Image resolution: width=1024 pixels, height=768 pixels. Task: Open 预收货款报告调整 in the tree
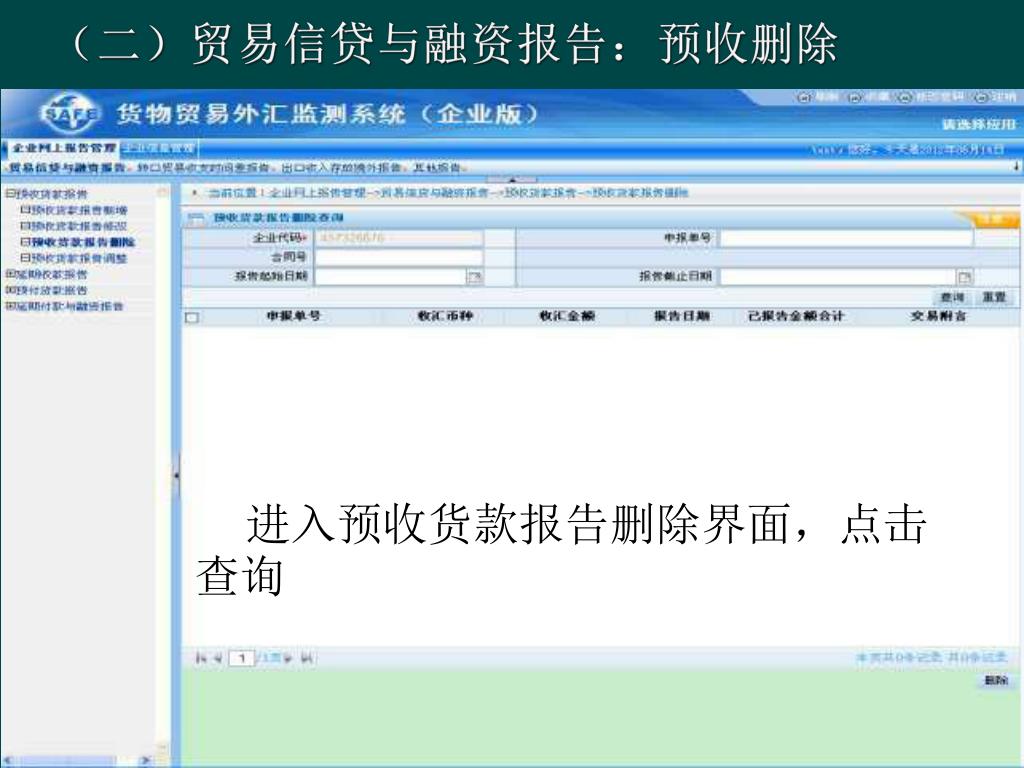point(79,258)
